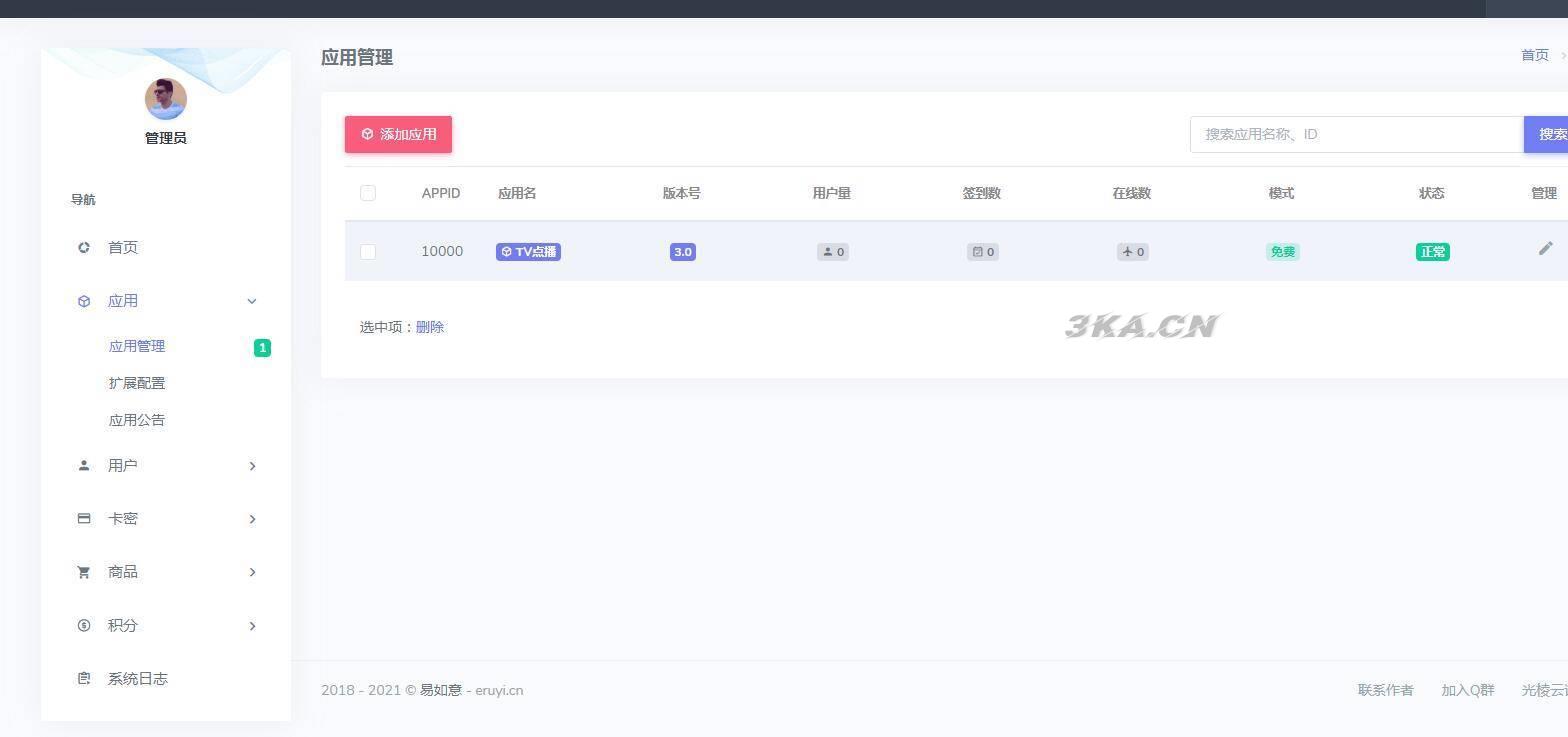Open the 扩展配置 submenu item
Viewport: 1568px width, 737px height.
137,383
